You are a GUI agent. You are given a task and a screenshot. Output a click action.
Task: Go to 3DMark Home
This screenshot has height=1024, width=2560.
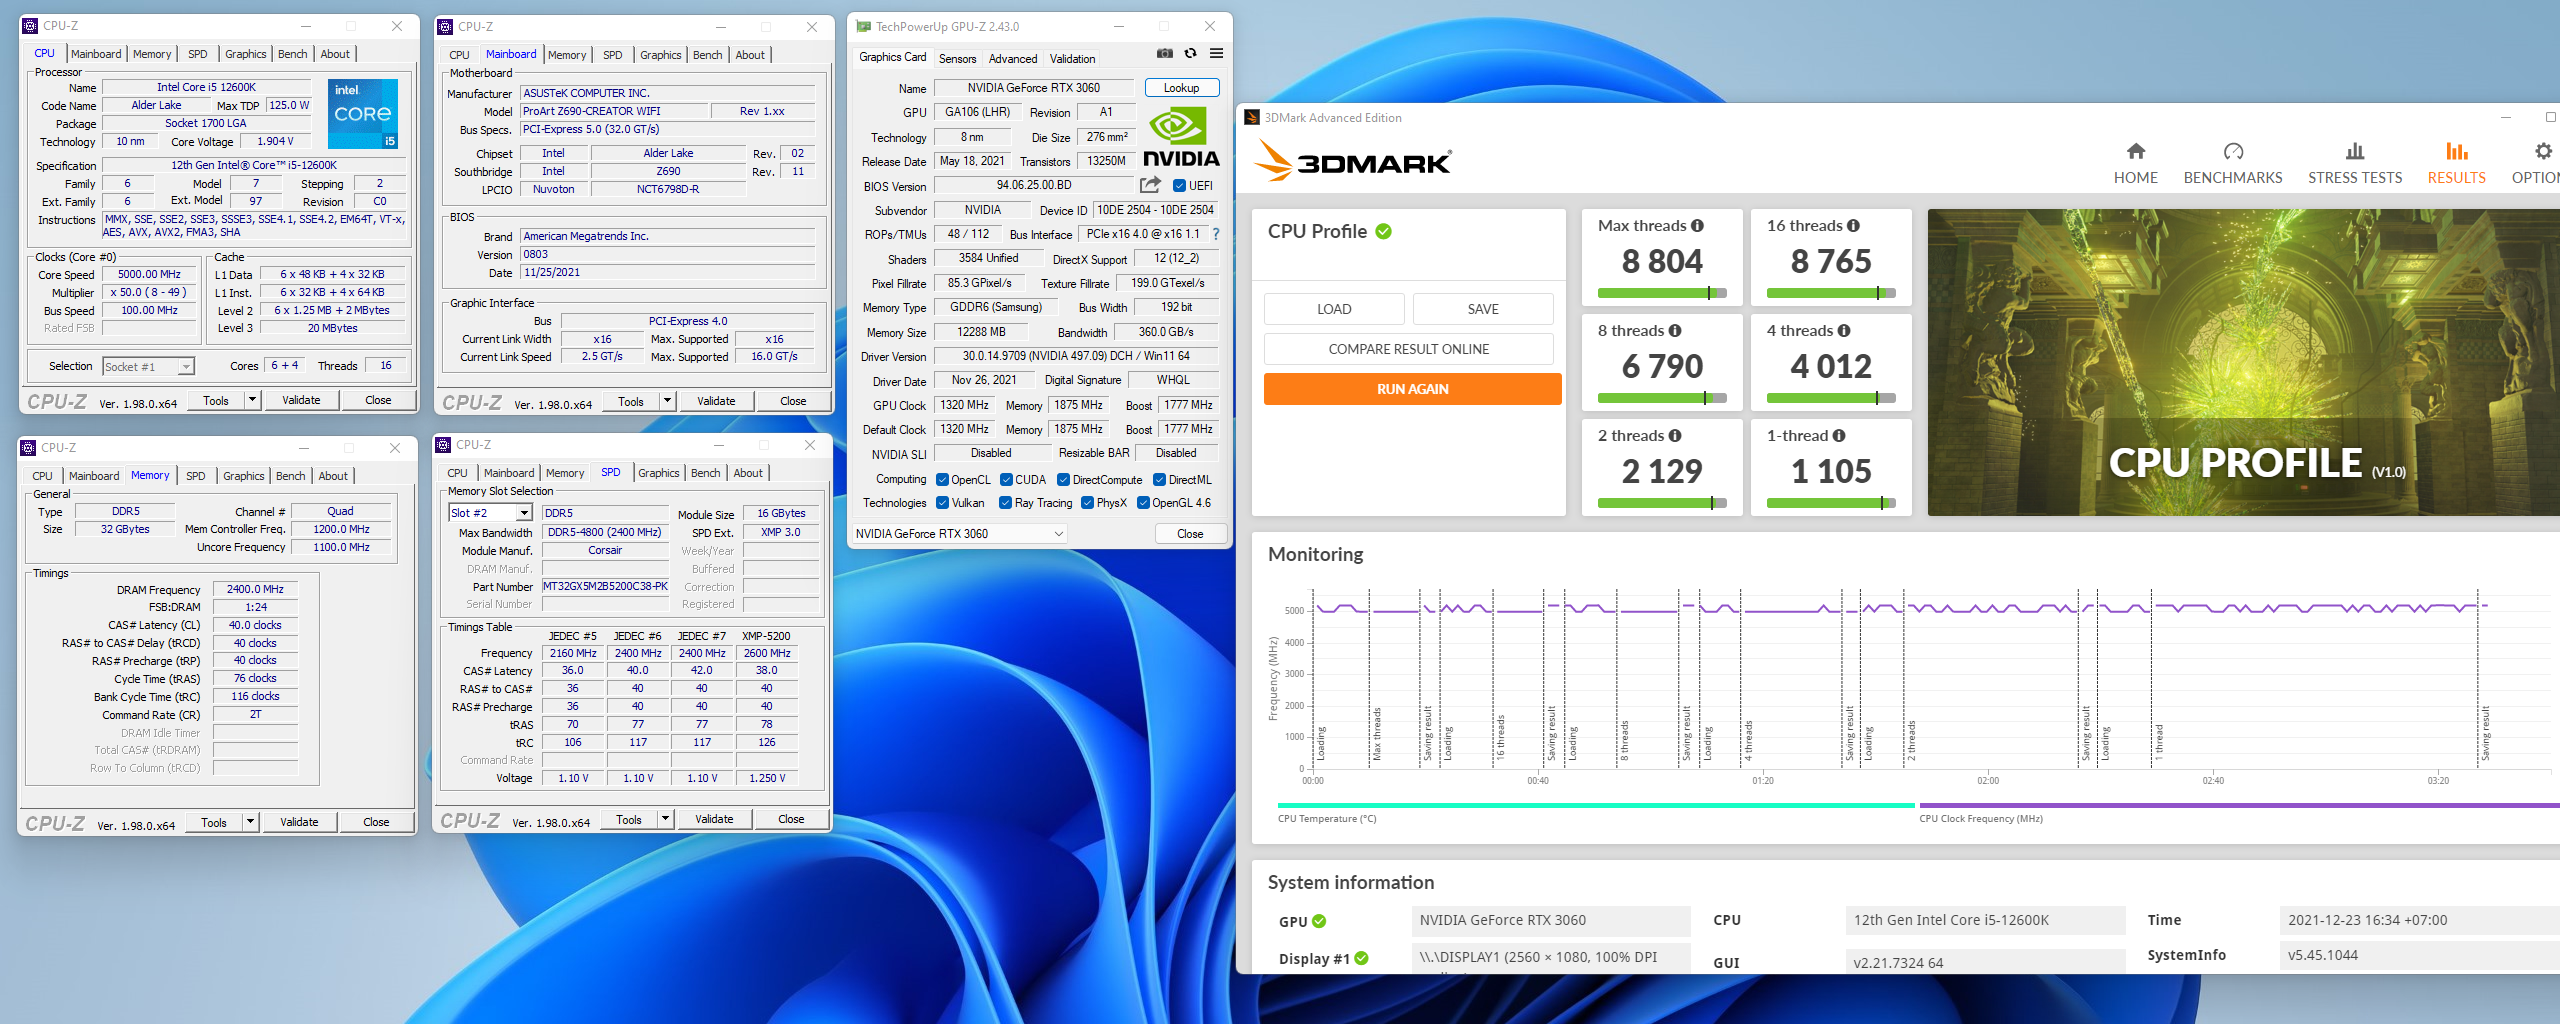(x=2135, y=163)
